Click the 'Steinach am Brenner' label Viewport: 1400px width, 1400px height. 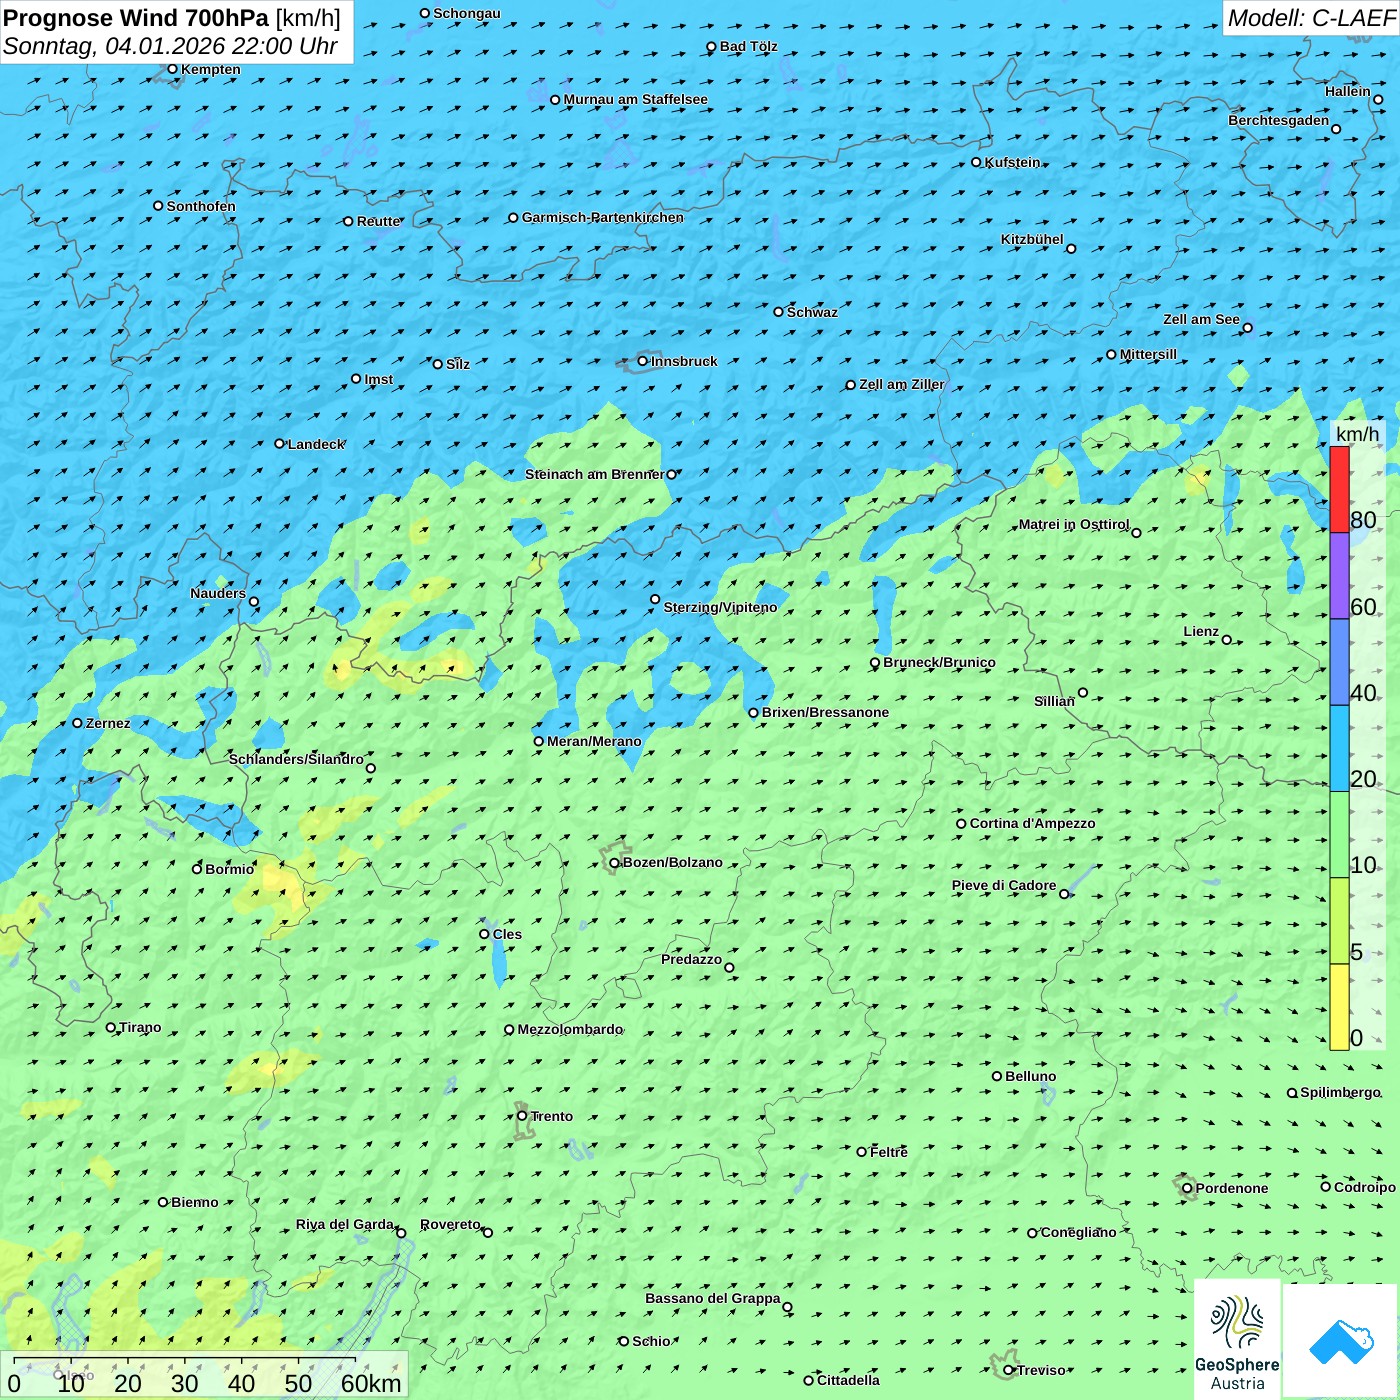[594, 474]
